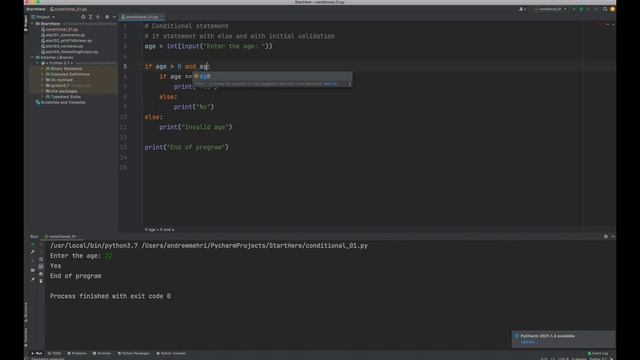Click the 'Process finished with exit code 0' console line
The image size is (640, 360).
(110, 296)
